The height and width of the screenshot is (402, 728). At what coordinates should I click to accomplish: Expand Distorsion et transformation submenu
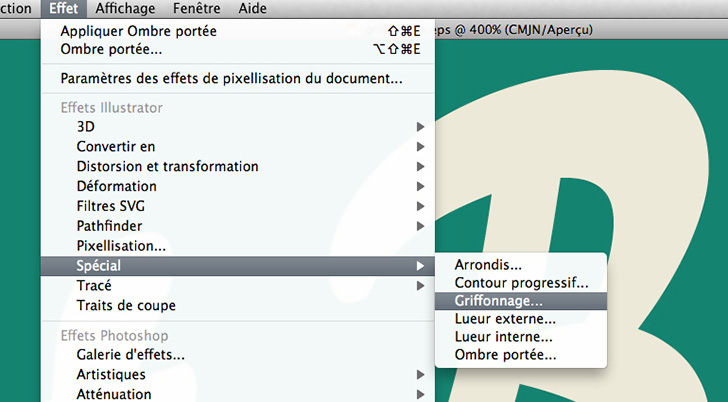coord(238,167)
